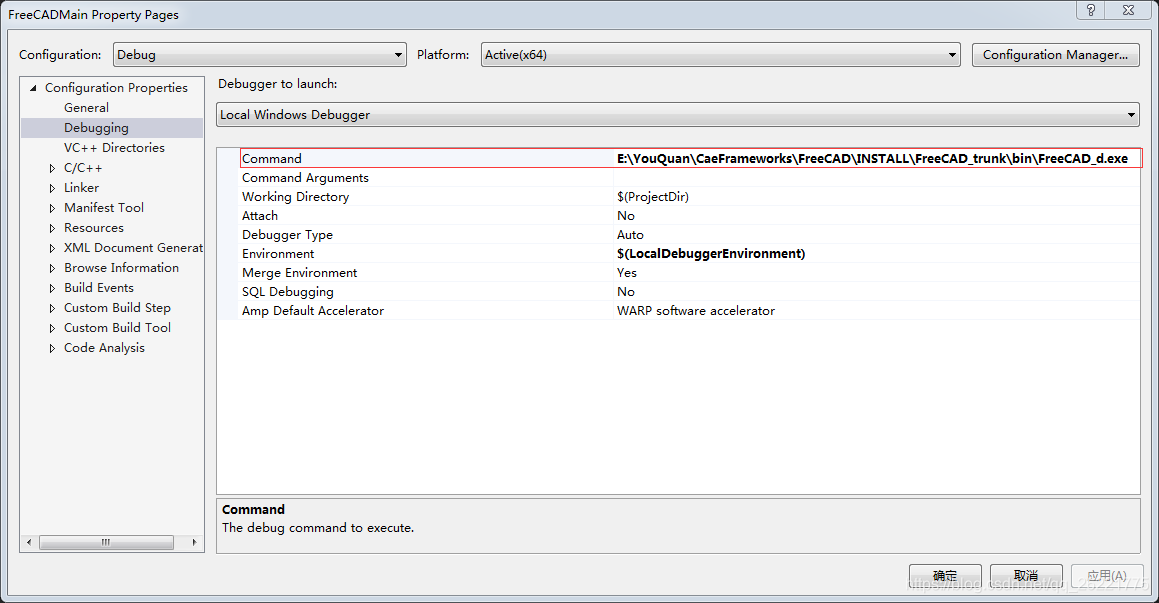Open the Configuration Manager
The height and width of the screenshot is (603, 1159).
[x=1056, y=55]
